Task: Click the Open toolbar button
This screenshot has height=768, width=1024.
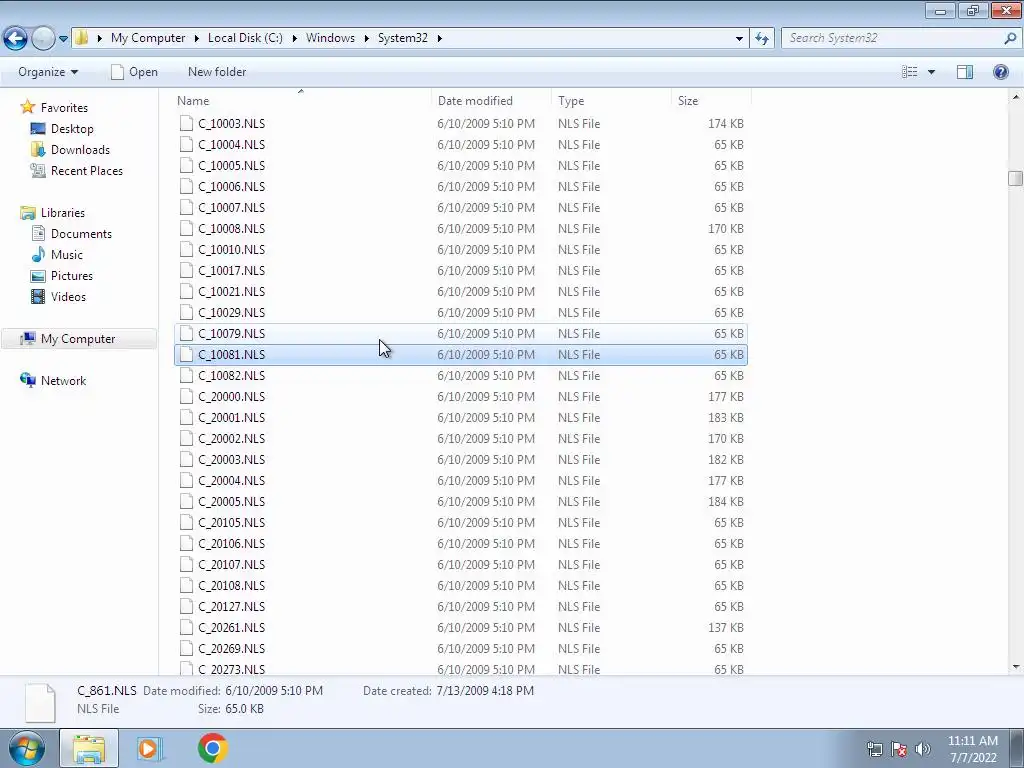Action: pyautogui.click(x=135, y=72)
